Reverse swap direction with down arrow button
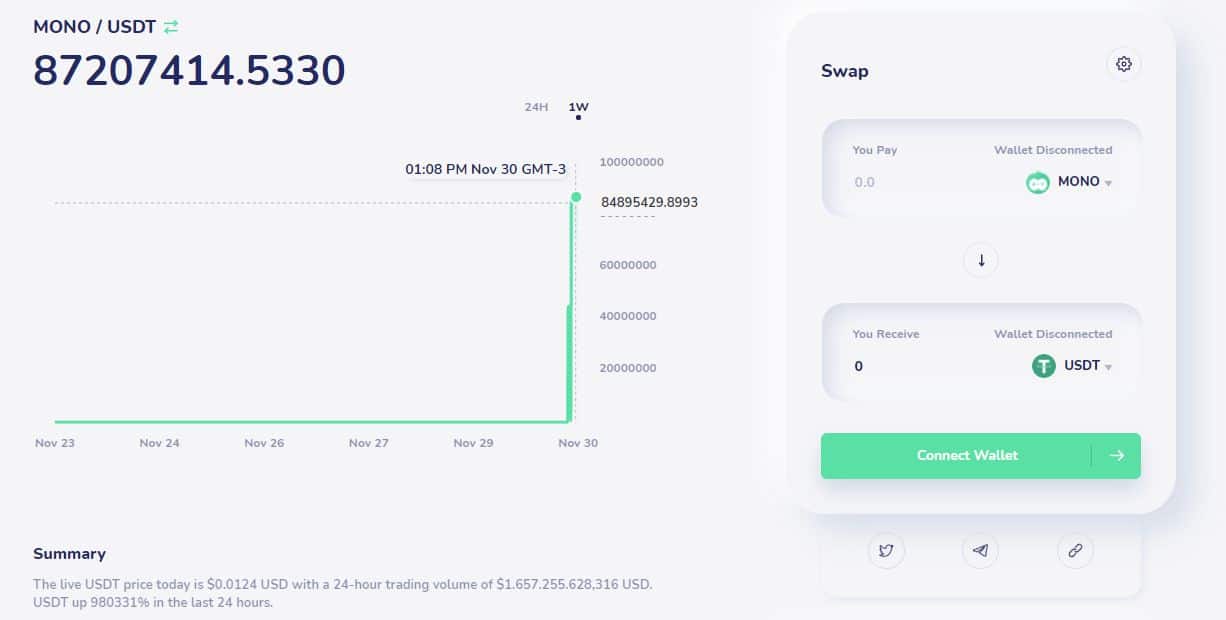 (981, 260)
